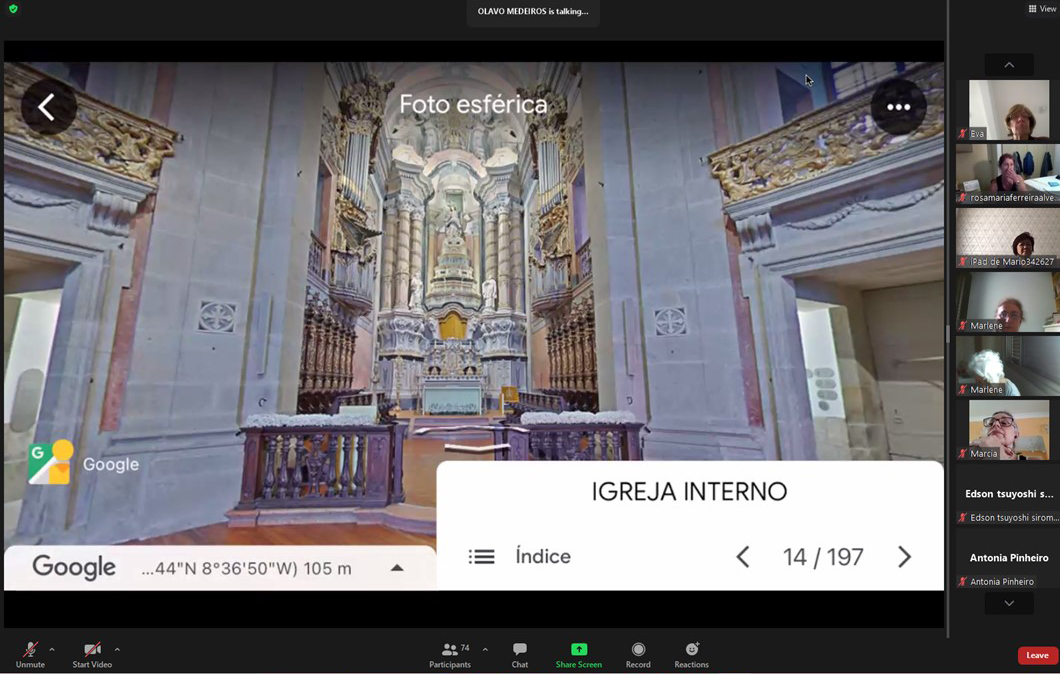Expand the Google location info panel arrow
The image size is (1060, 674).
(x=397, y=568)
